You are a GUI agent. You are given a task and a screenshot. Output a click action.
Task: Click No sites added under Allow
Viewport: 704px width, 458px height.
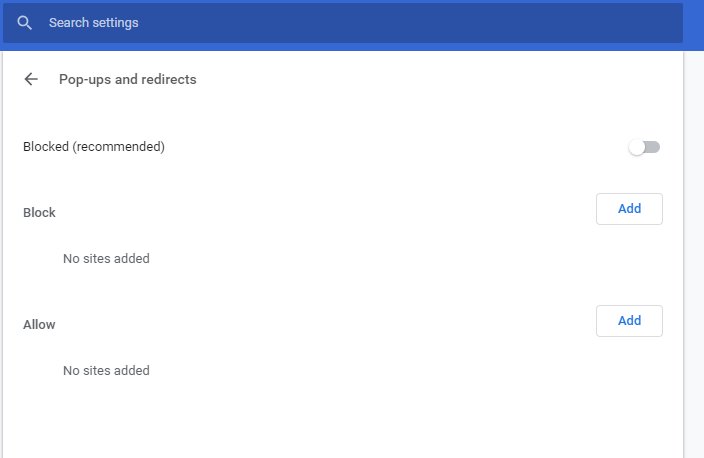coord(106,370)
